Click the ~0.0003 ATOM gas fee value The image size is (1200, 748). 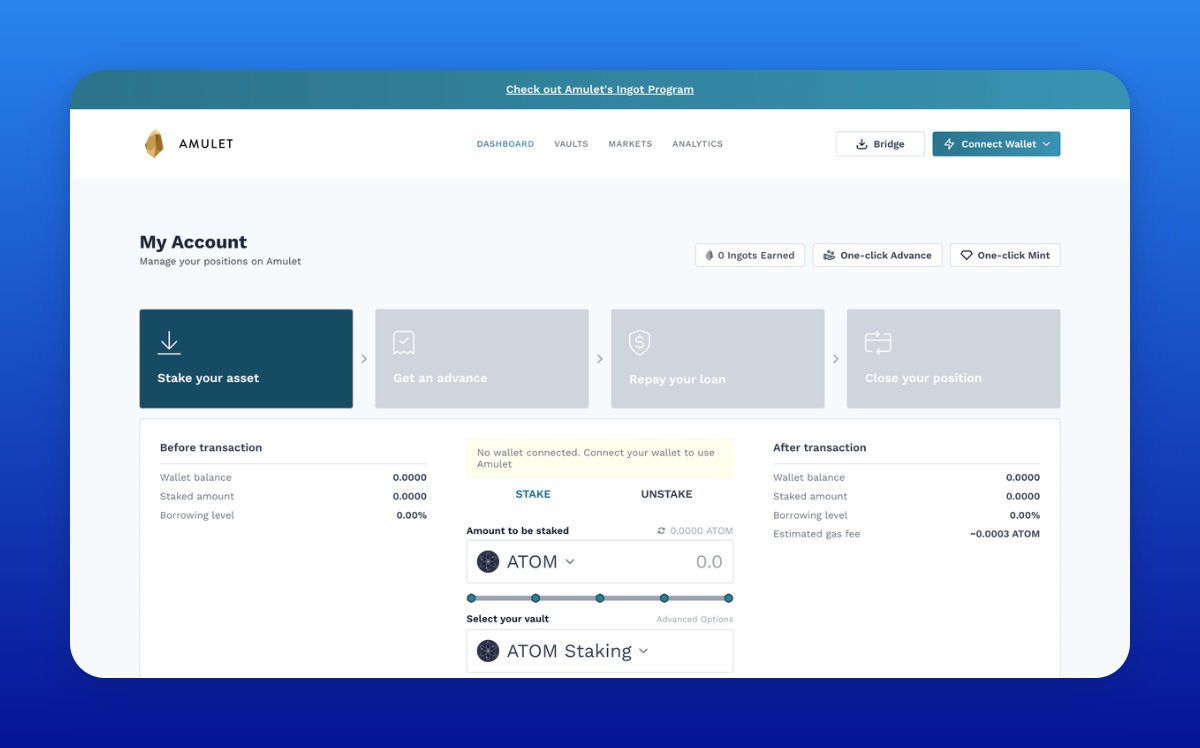click(x=1005, y=534)
